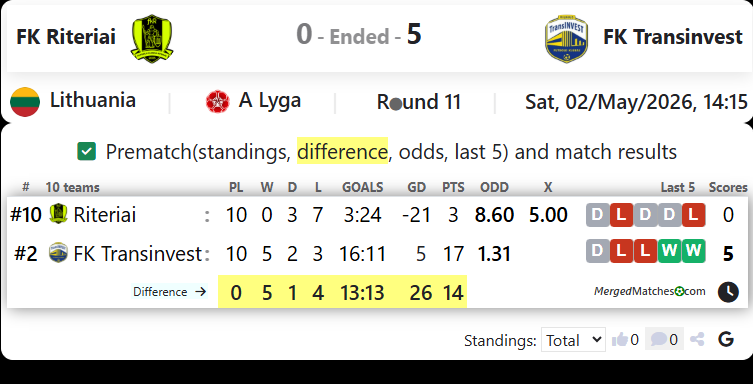Screen dimensions: 753x384
Task: Click the FK Transinvest team name header
Action: [x=673, y=37]
